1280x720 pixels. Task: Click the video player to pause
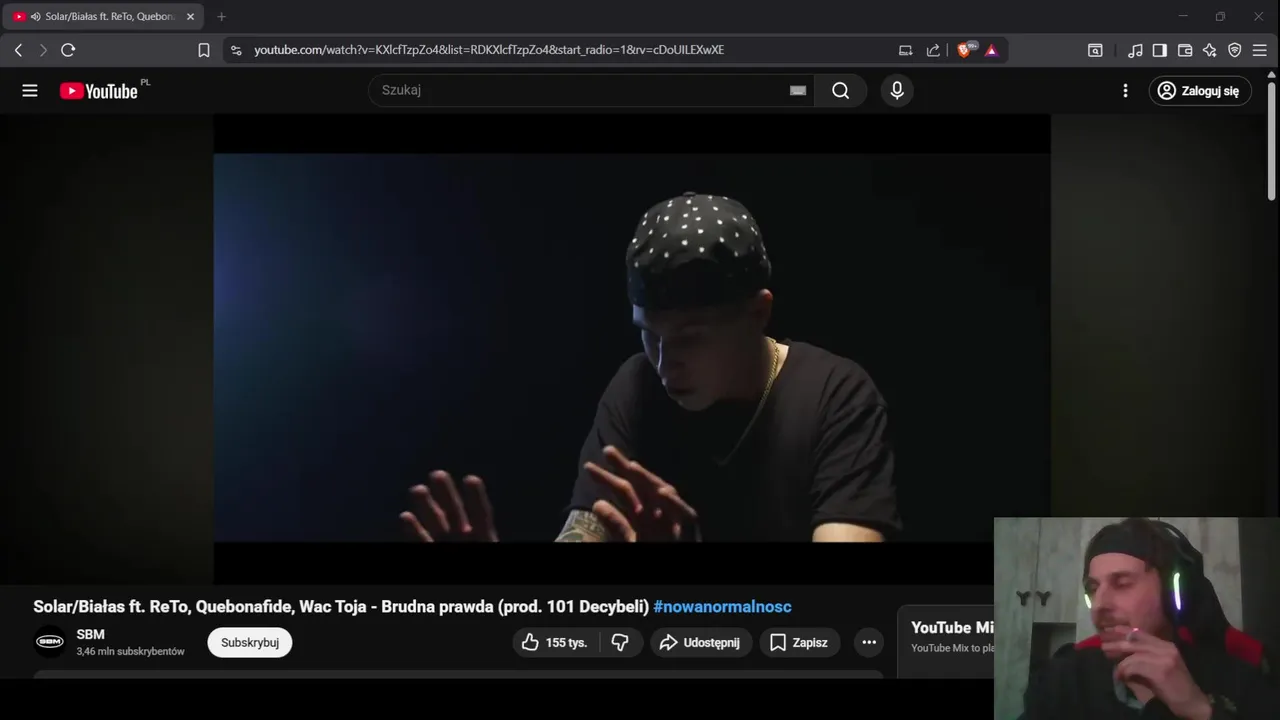click(x=631, y=348)
